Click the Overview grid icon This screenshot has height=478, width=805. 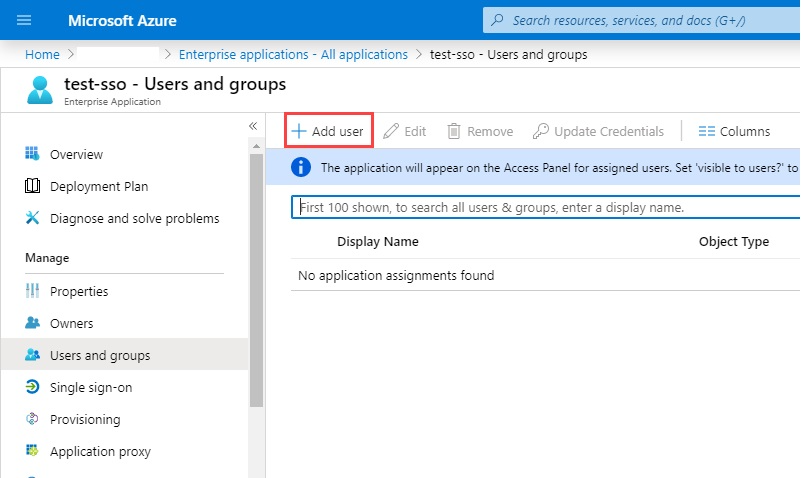(32, 154)
